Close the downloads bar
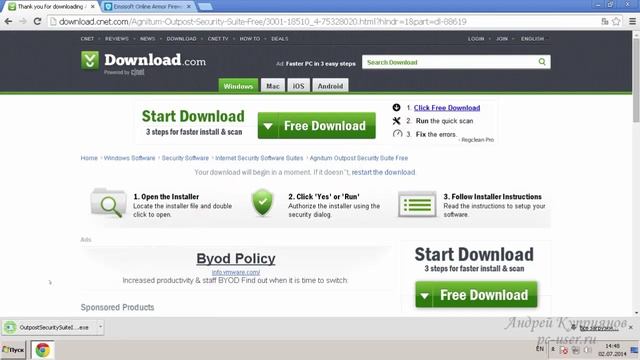Image resolution: width=640 pixels, height=360 pixels. coord(631,327)
